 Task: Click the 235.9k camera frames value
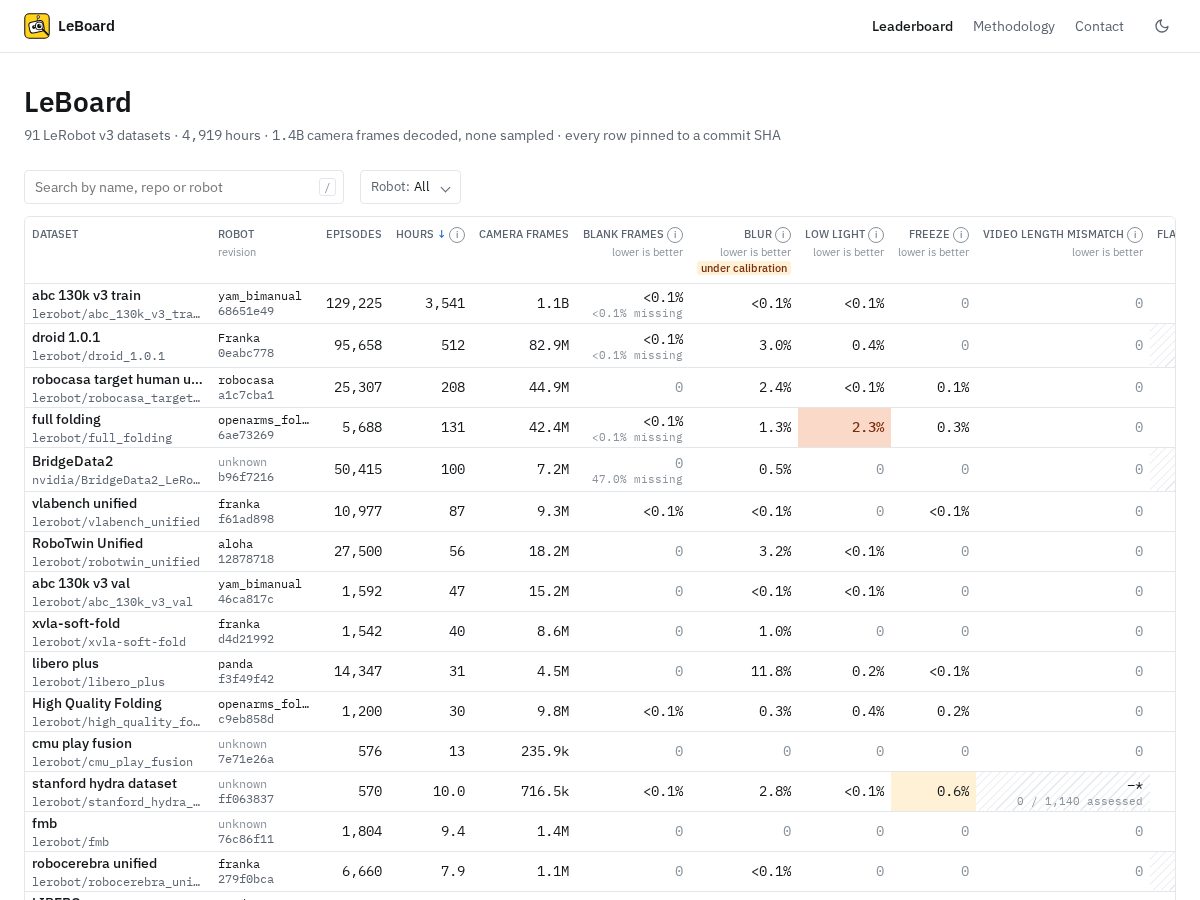click(x=545, y=751)
